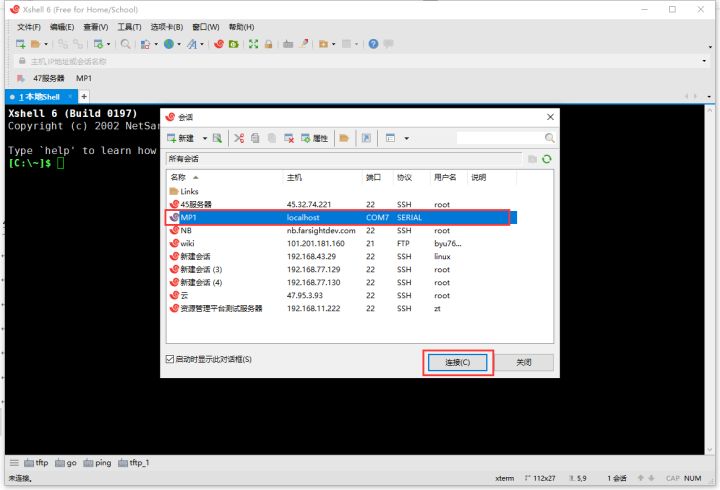Open the 帮助(H) menu
Screen dimensions: 720x490
(242, 27)
